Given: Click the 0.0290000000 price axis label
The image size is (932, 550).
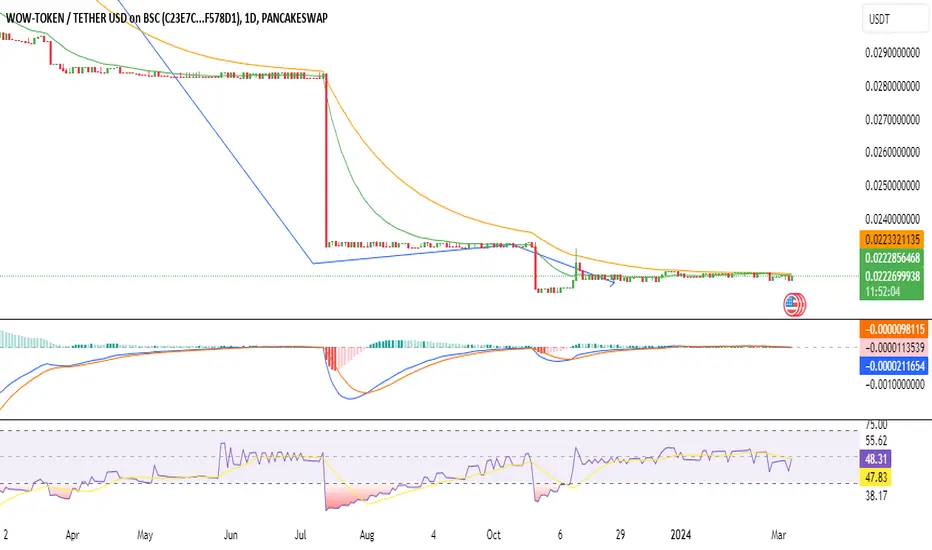Looking at the screenshot, I should 892,53.
